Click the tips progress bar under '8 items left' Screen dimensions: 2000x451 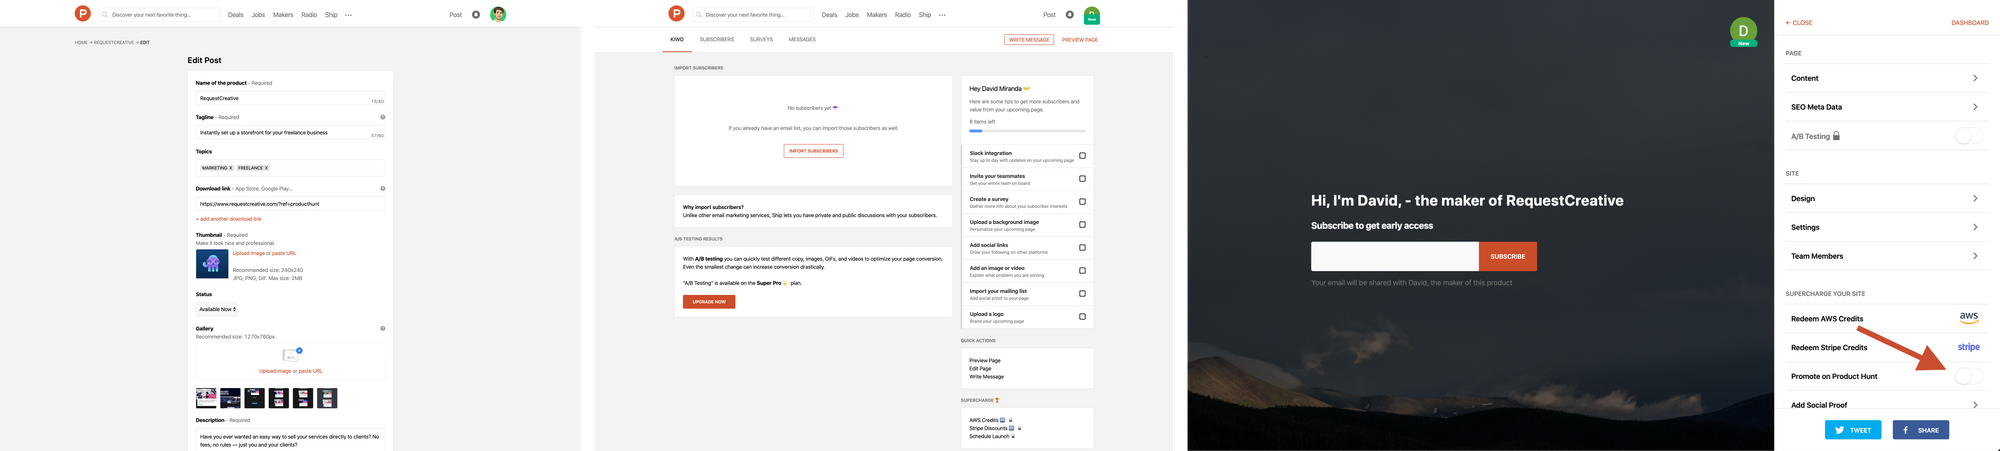click(x=1026, y=131)
